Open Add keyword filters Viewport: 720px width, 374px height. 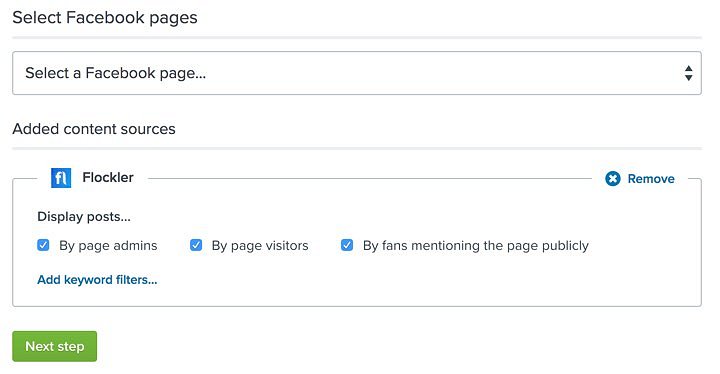click(x=97, y=279)
